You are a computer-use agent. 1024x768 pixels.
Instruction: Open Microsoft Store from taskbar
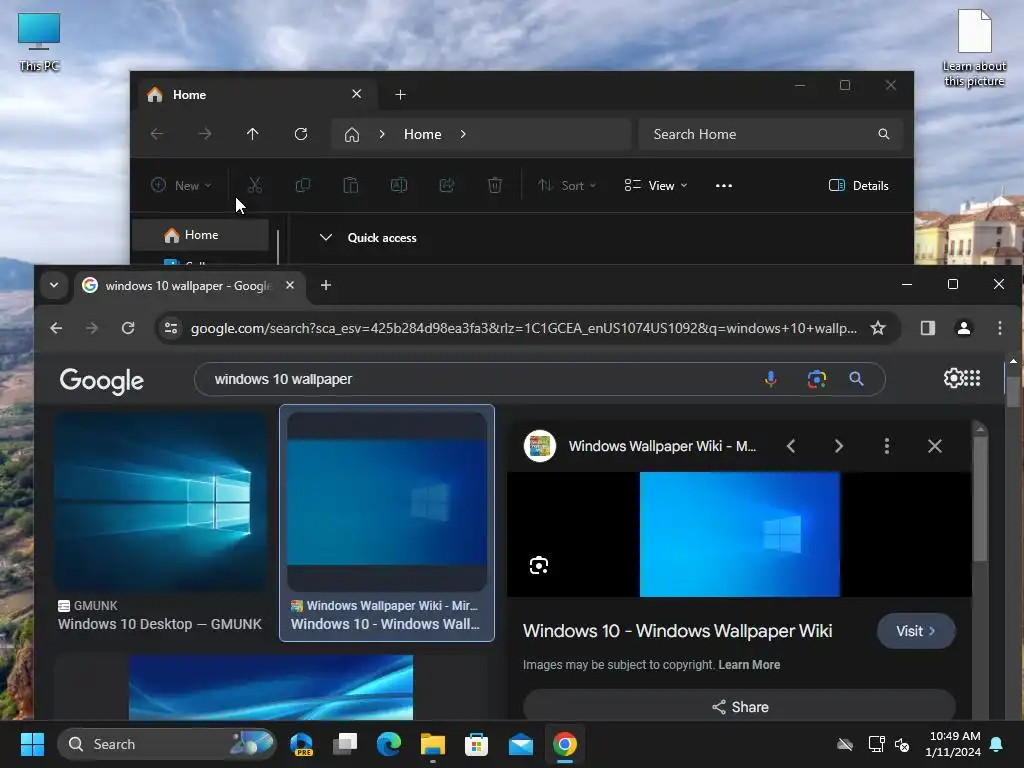pyautogui.click(x=476, y=744)
